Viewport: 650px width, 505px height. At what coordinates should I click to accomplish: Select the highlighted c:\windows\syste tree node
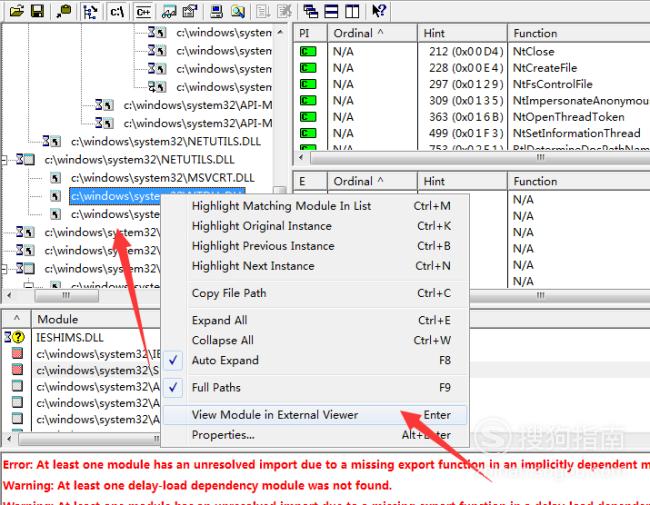coord(115,197)
